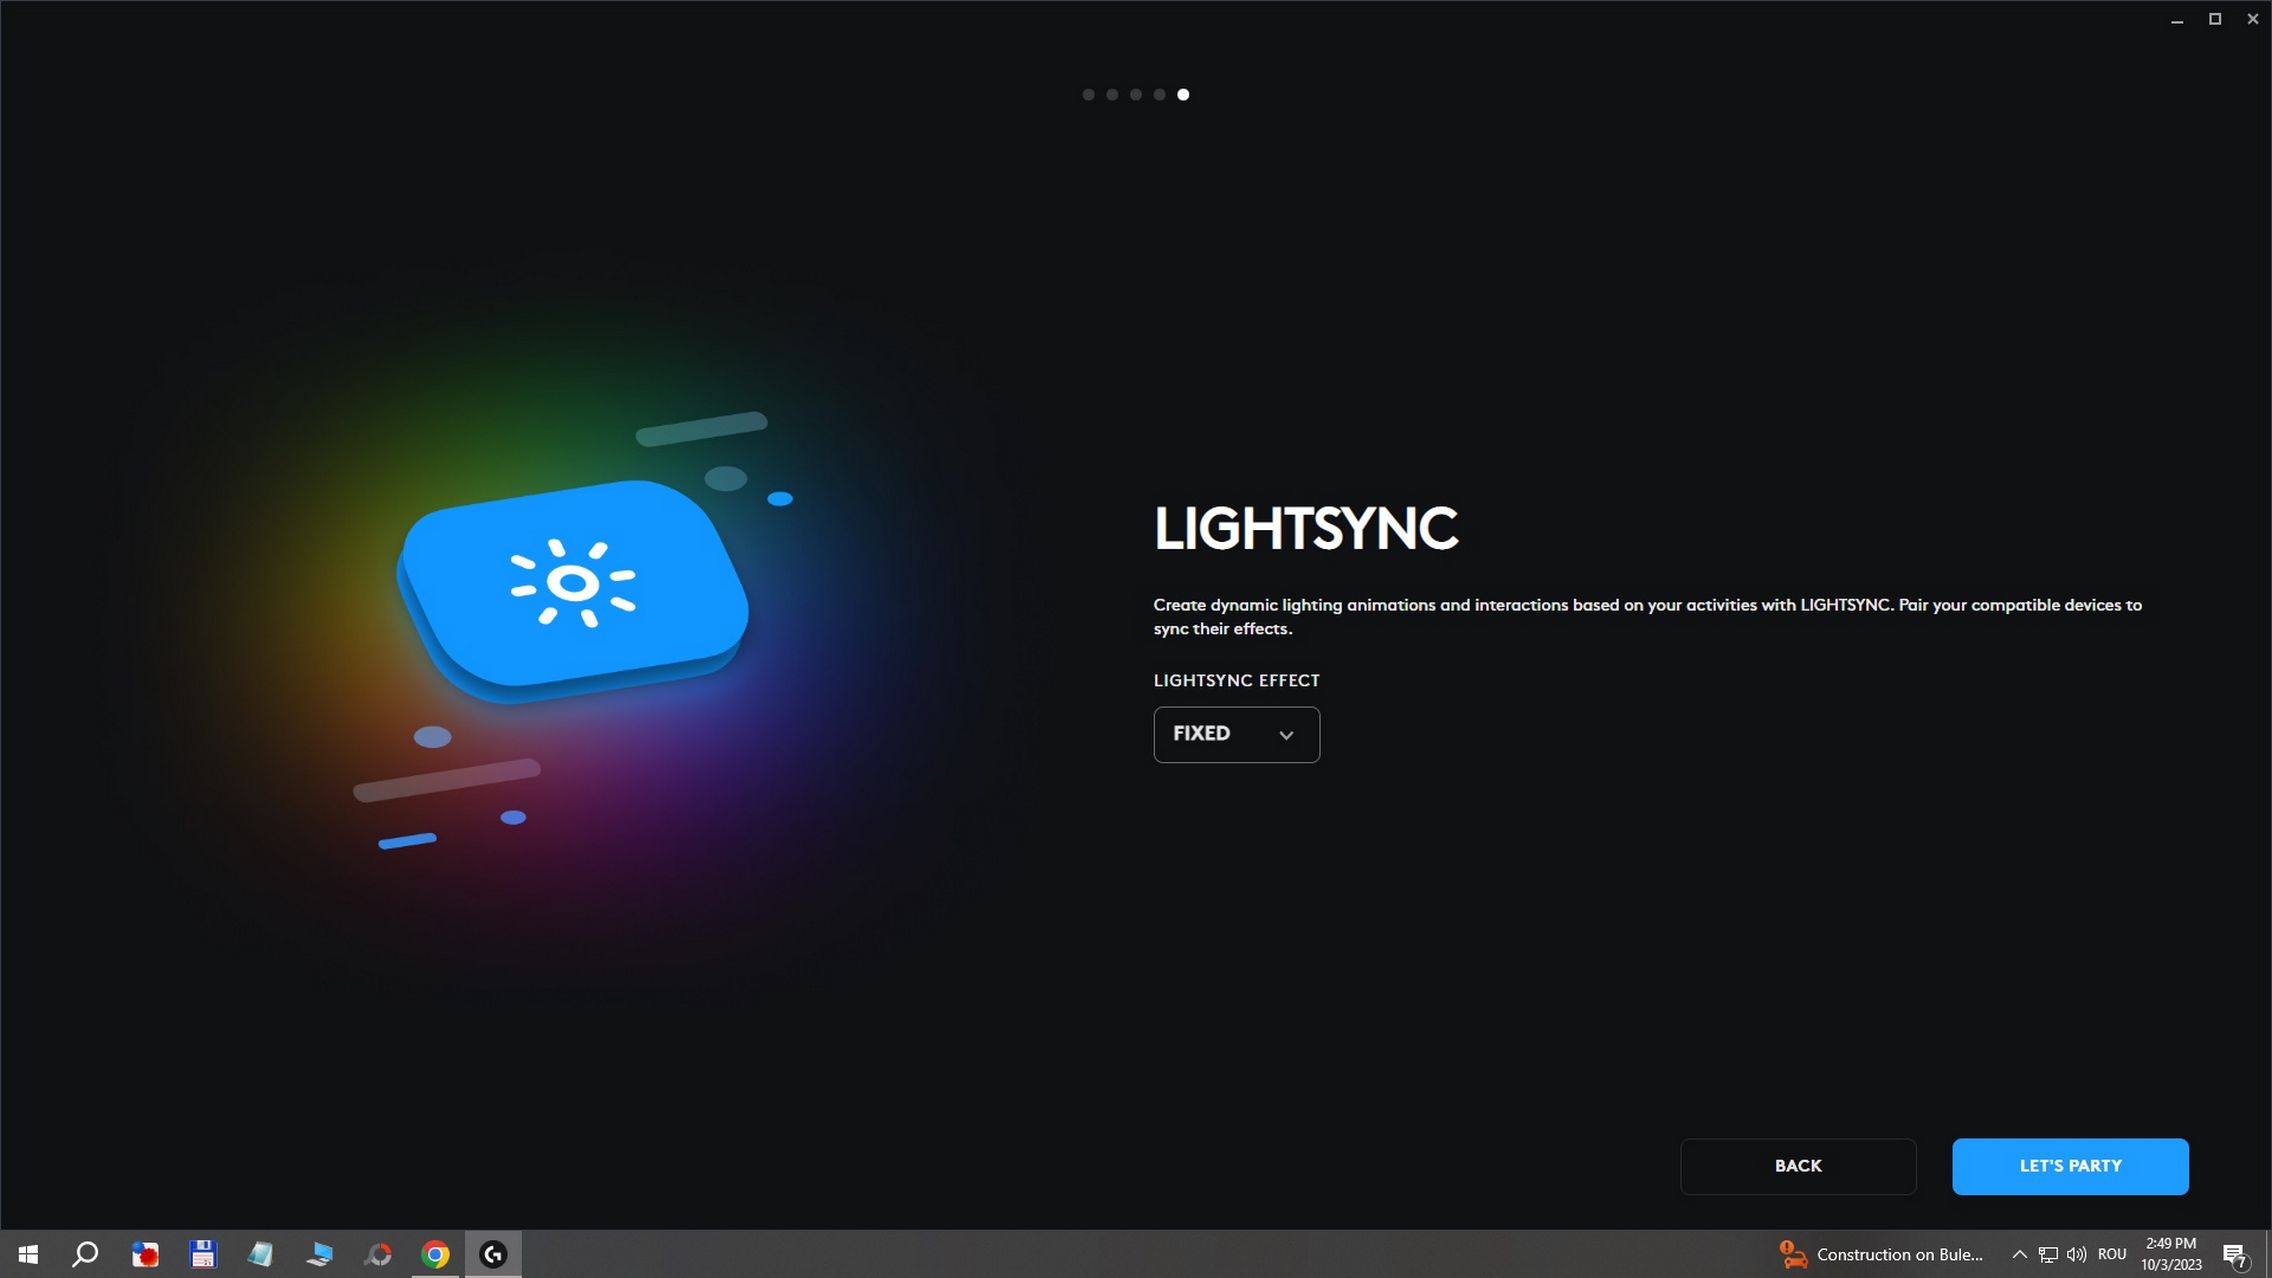Jump to the first onboarding page dot
The height and width of the screenshot is (1278, 2272).
pyautogui.click(x=1088, y=95)
